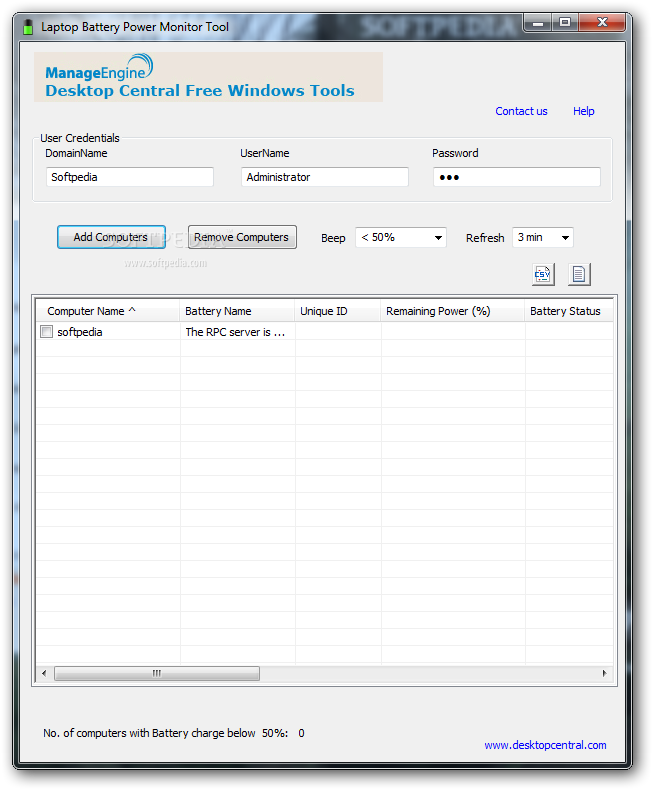Sort by the Battery Name column
This screenshot has width=653, height=790.
coord(237,311)
